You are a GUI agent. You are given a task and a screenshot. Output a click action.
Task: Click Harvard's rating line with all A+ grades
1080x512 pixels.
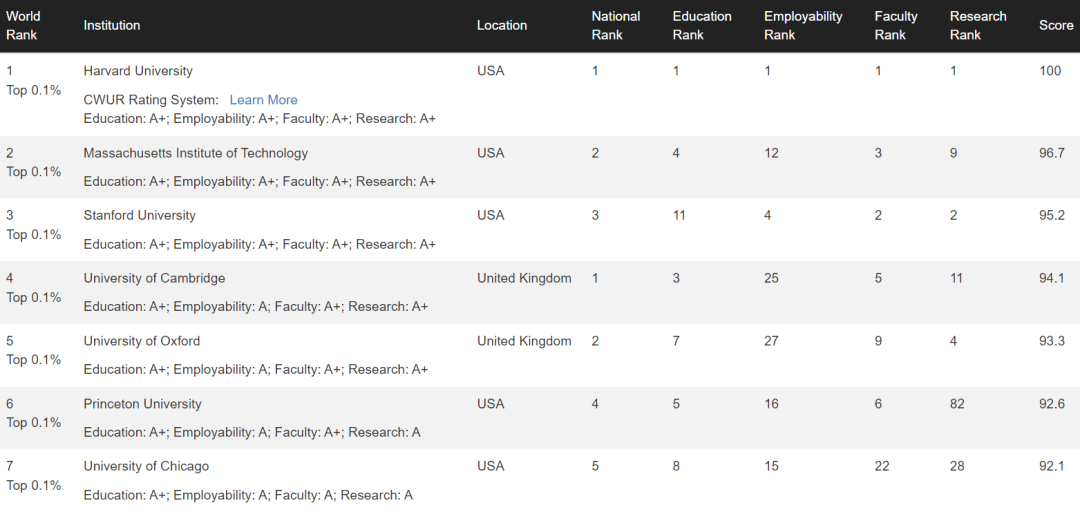pyautogui.click(x=260, y=119)
